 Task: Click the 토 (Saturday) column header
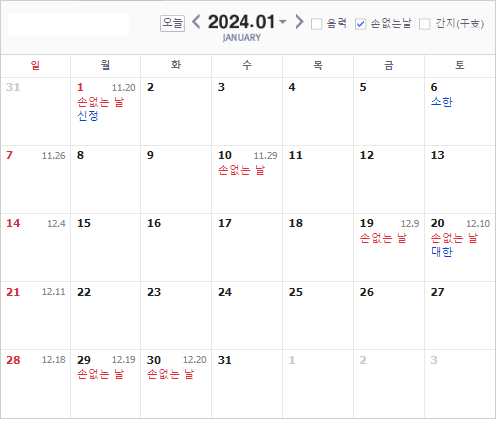tap(460, 65)
